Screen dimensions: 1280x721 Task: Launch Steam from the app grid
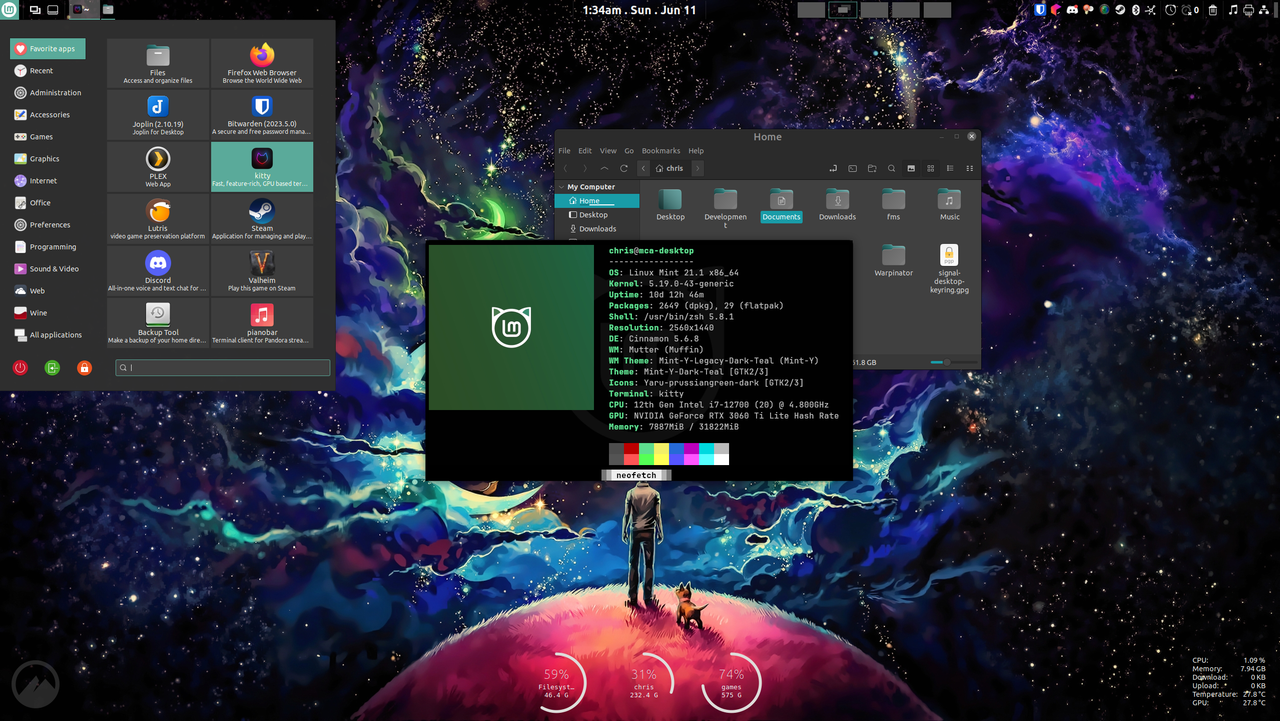(262, 219)
